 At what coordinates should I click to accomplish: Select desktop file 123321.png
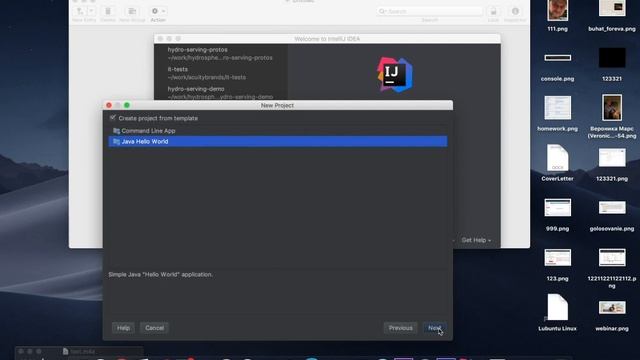[x=612, y=158]
